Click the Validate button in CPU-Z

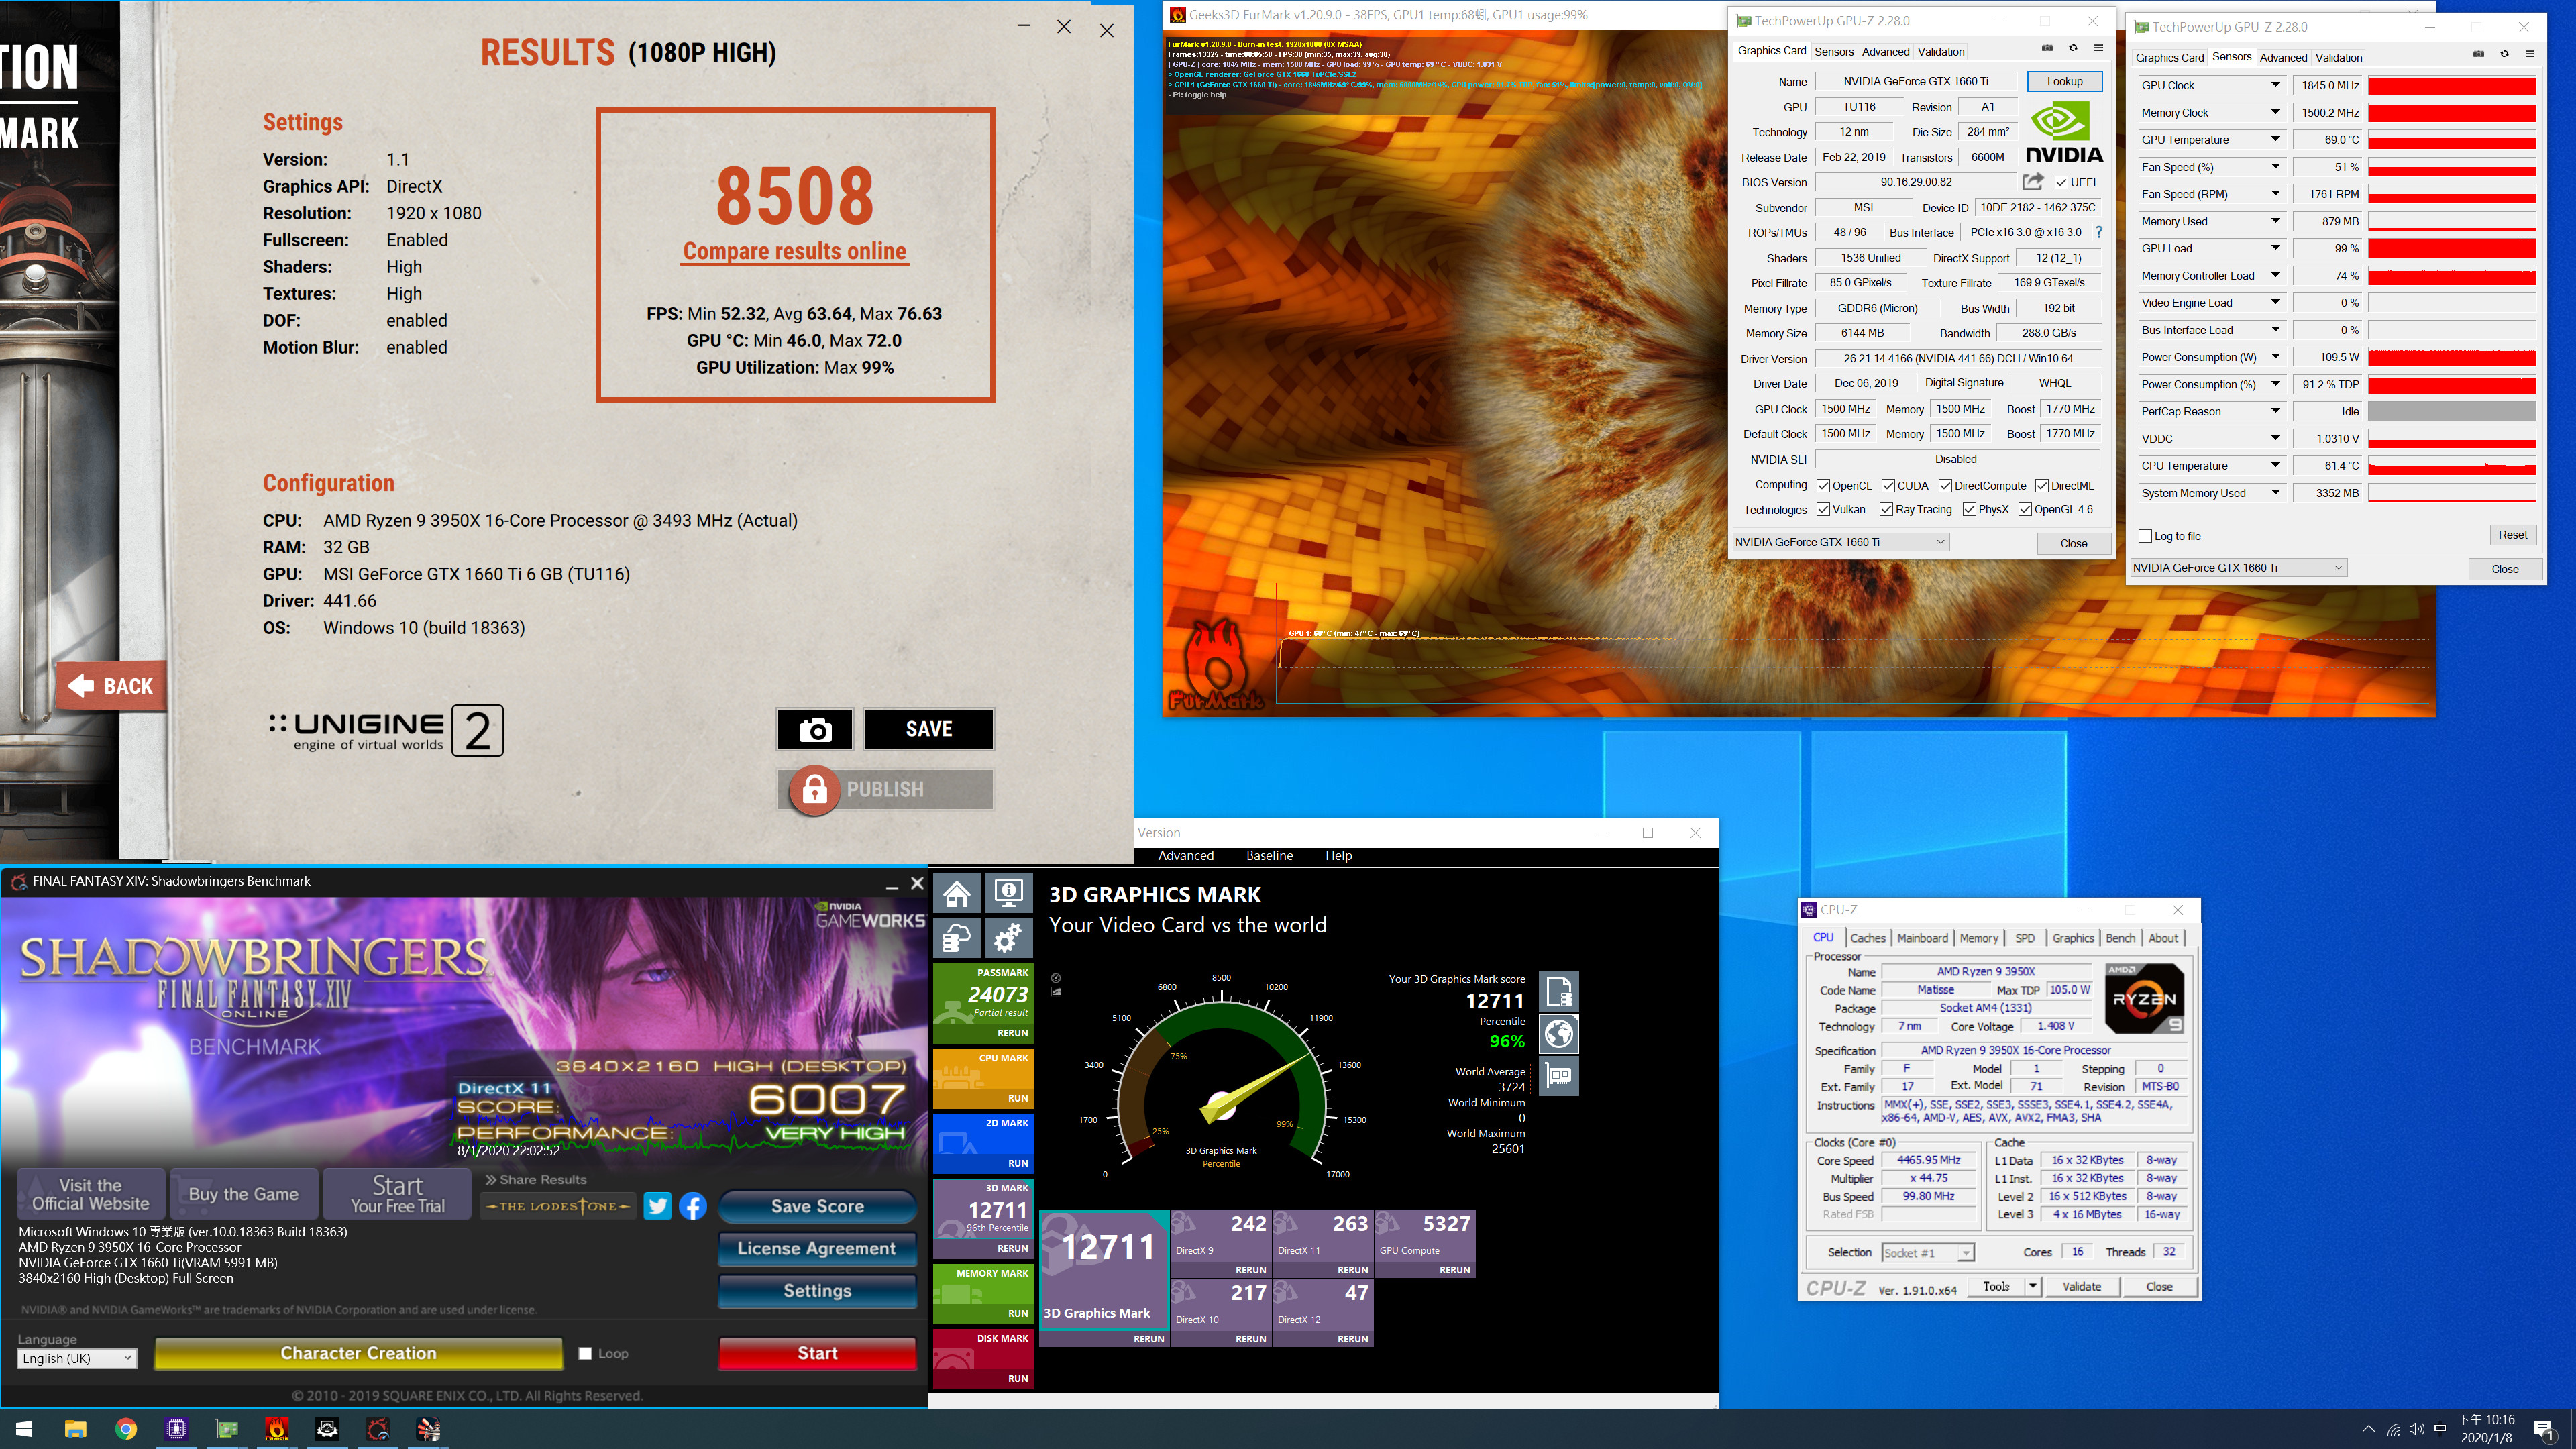tap(2081, 1287)
